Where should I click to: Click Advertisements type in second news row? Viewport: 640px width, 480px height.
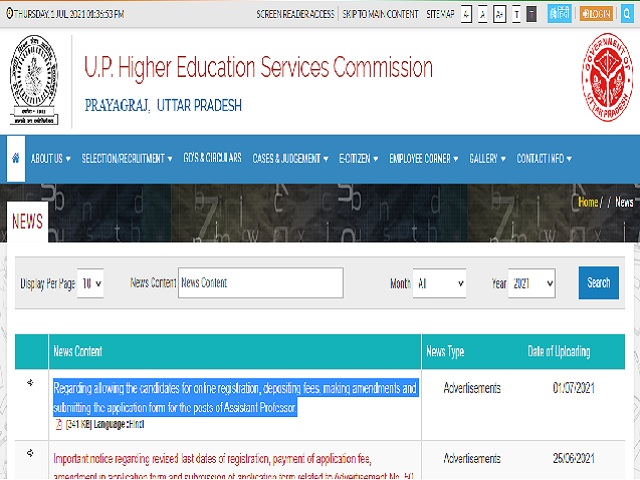(x=472, y=458)
